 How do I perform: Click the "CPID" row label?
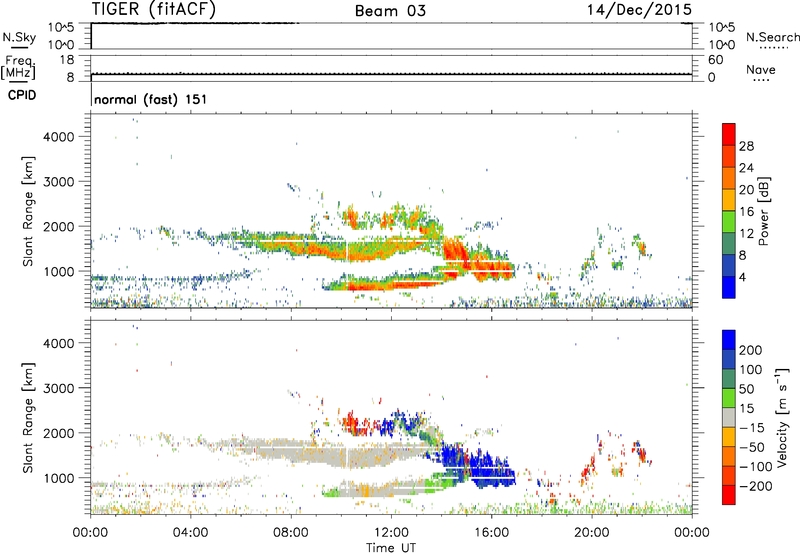point(22,95)
